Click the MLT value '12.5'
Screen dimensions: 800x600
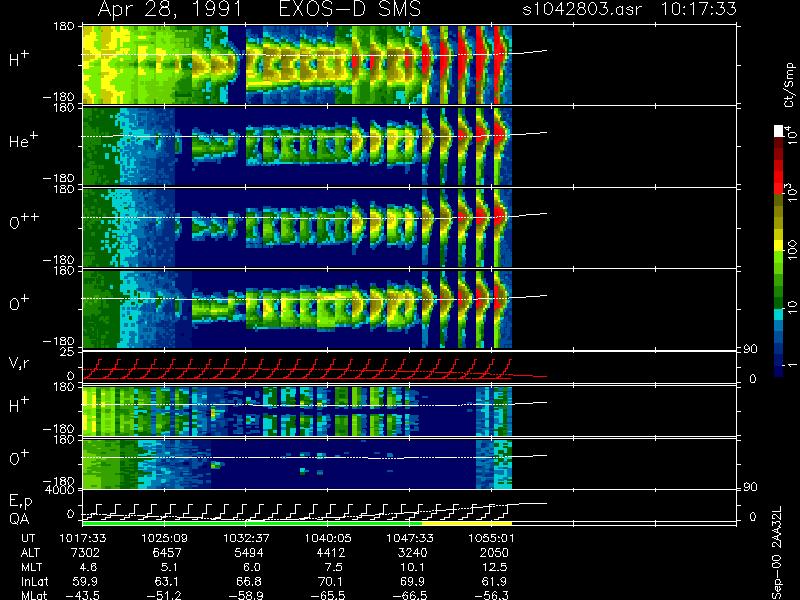click(494, 567)
